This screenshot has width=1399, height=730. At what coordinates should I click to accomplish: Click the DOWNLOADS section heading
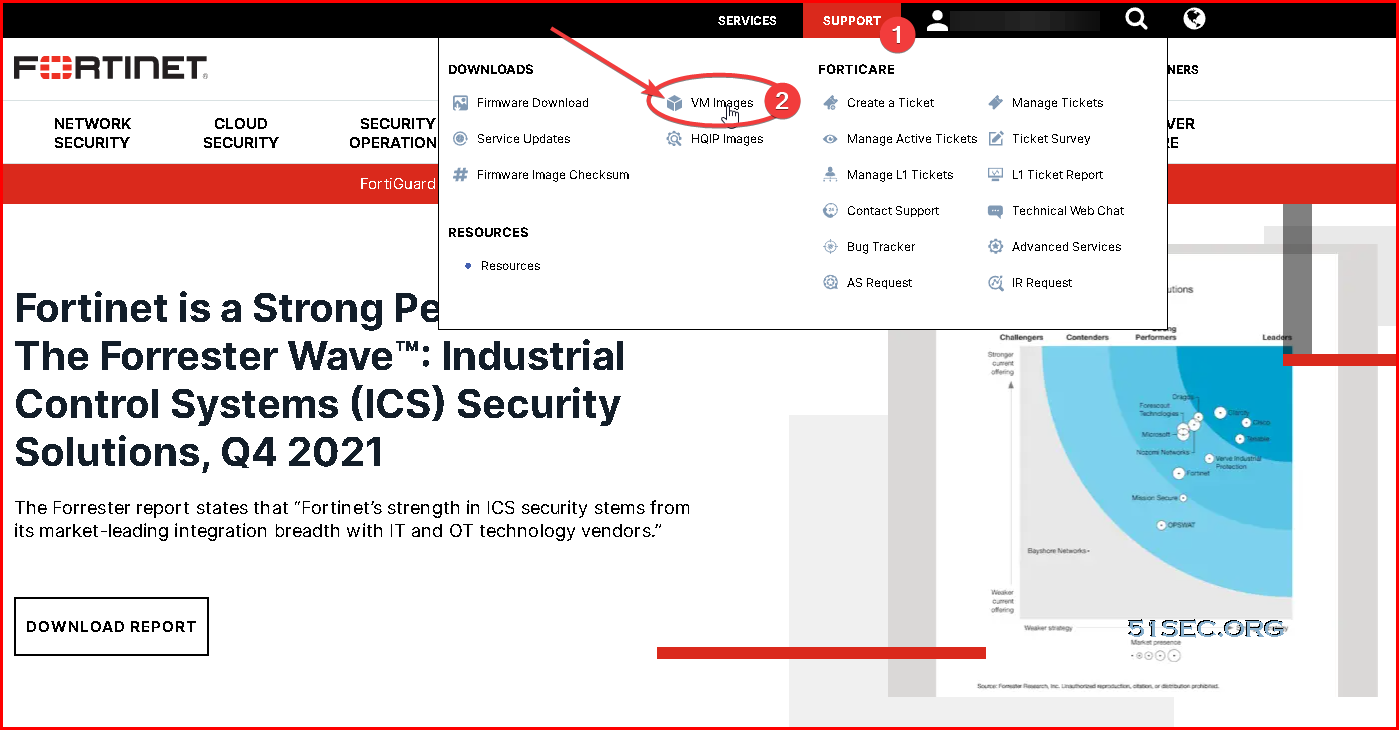pyautogui.click(x=491, y=70)
